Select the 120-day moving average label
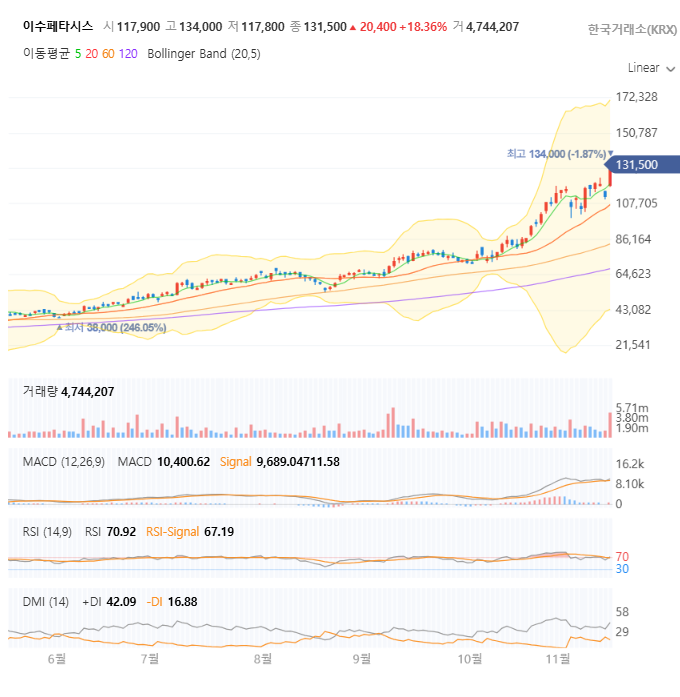The image size is (680, 697). (x=128, y=54)
